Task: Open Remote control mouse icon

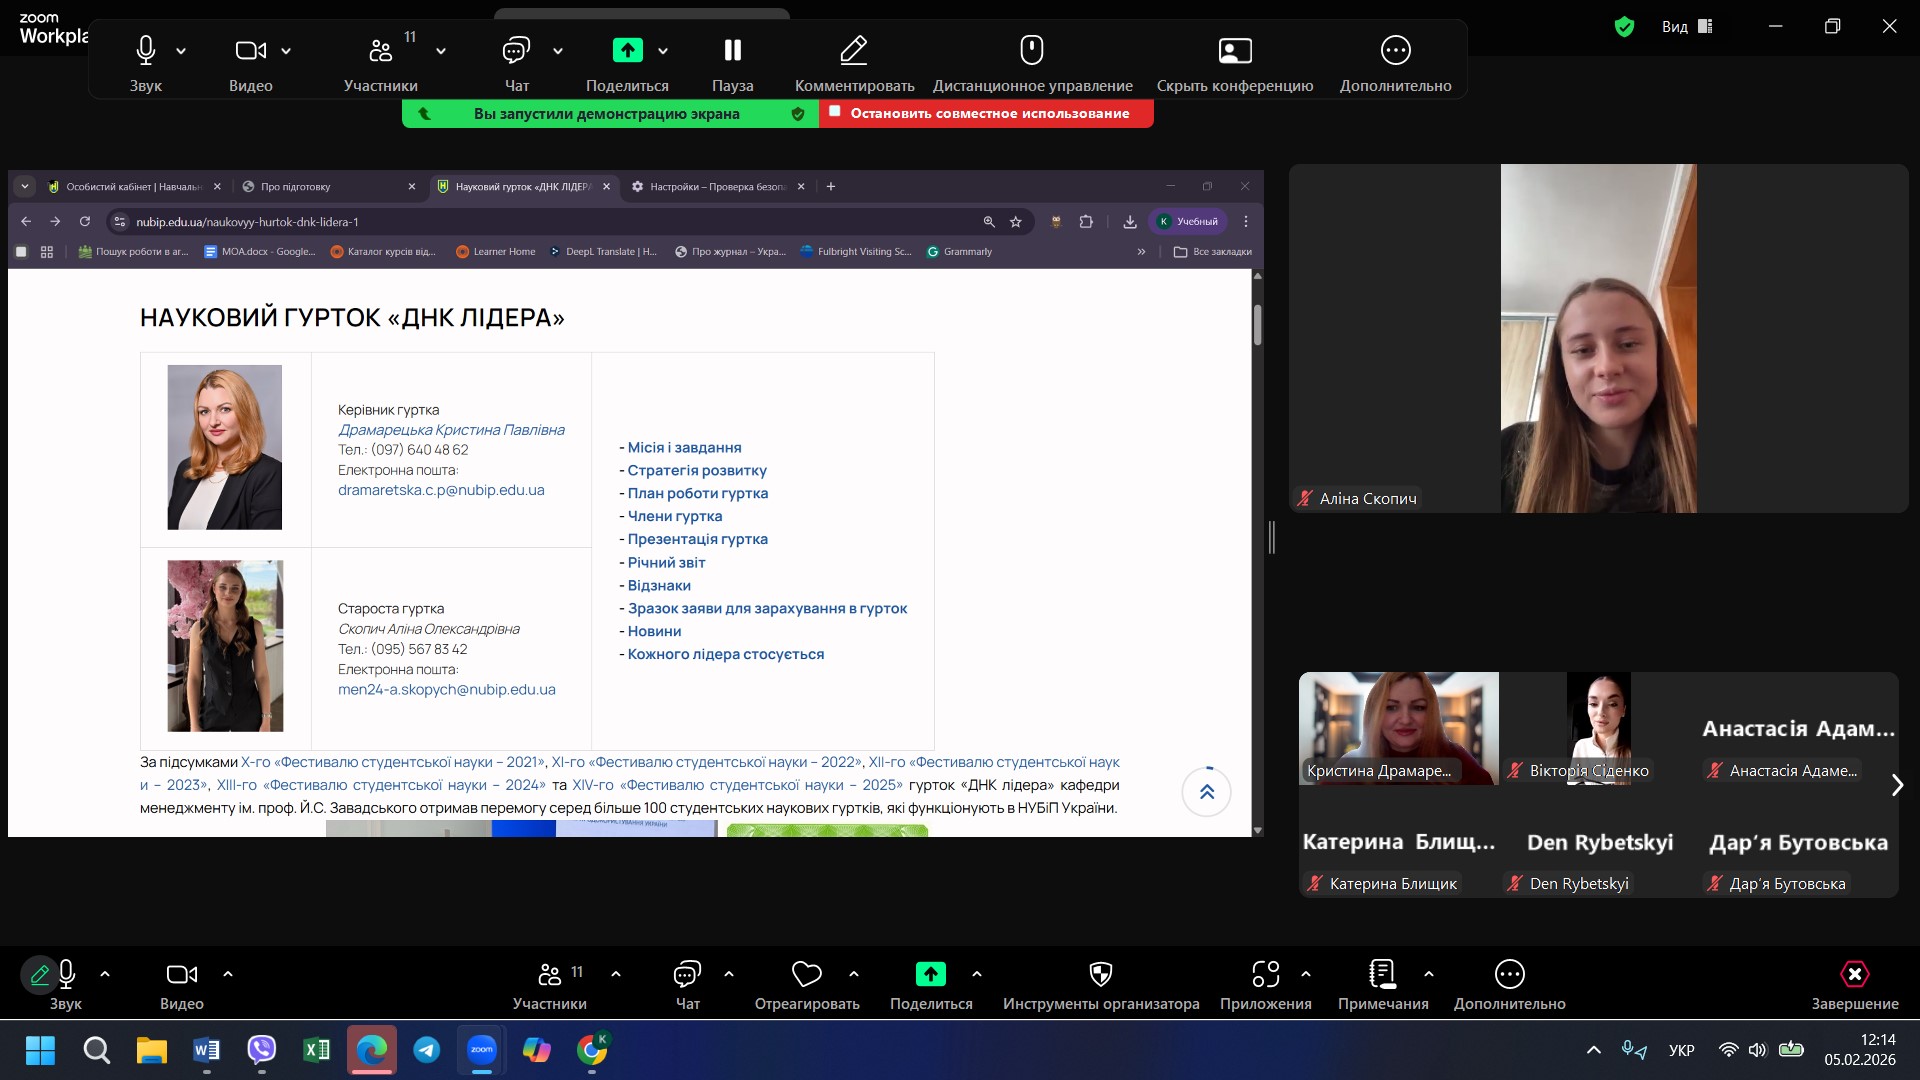Action: point(1031,50)
